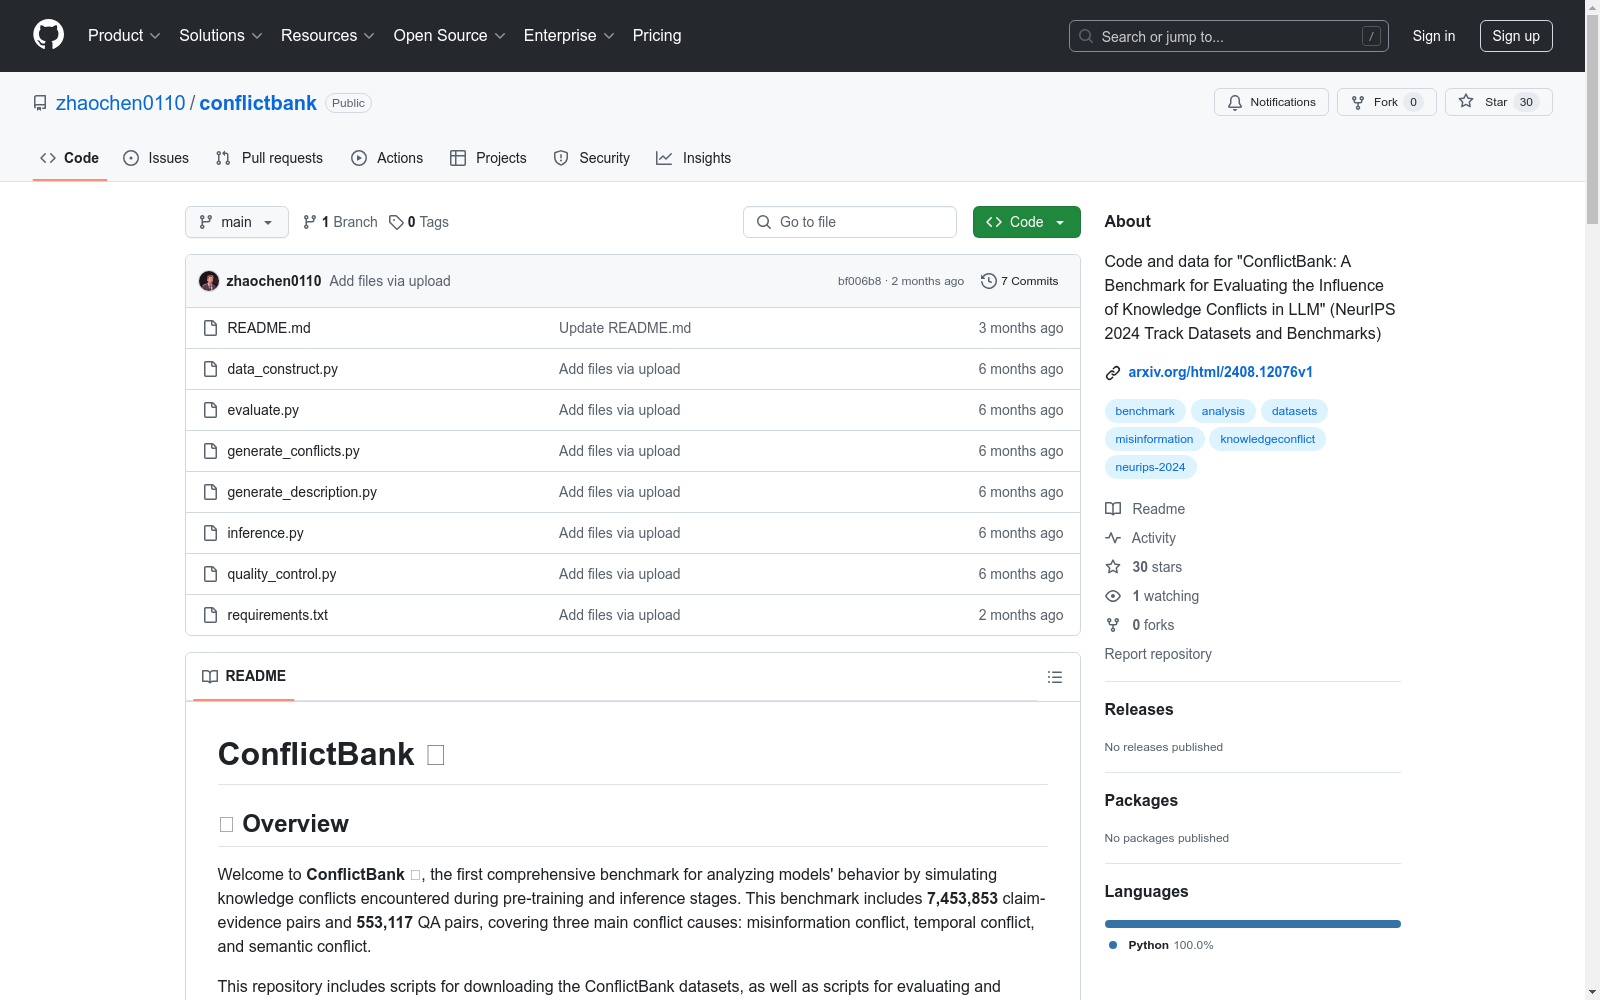
Task: Click the Python language bar
Action: (1252, 924)
